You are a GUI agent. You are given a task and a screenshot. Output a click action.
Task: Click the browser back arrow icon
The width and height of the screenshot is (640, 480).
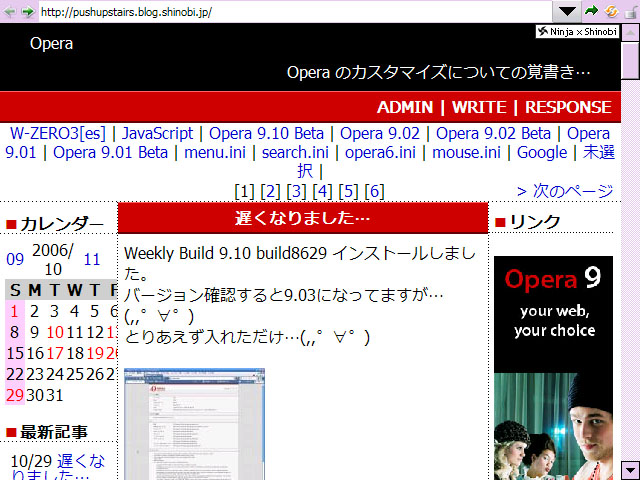(x=9, y=11)
